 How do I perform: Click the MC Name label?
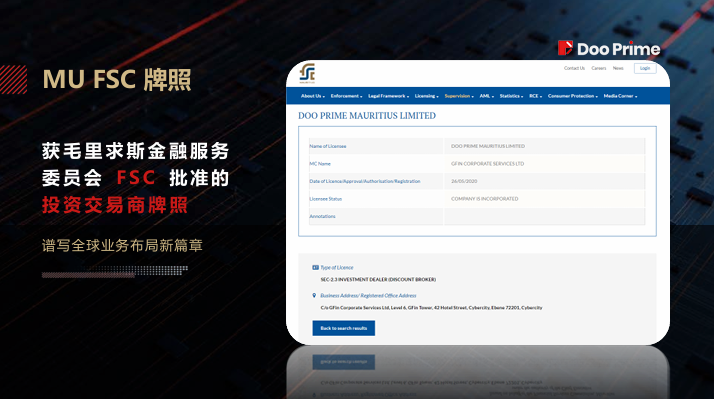(x=320, y=164)
